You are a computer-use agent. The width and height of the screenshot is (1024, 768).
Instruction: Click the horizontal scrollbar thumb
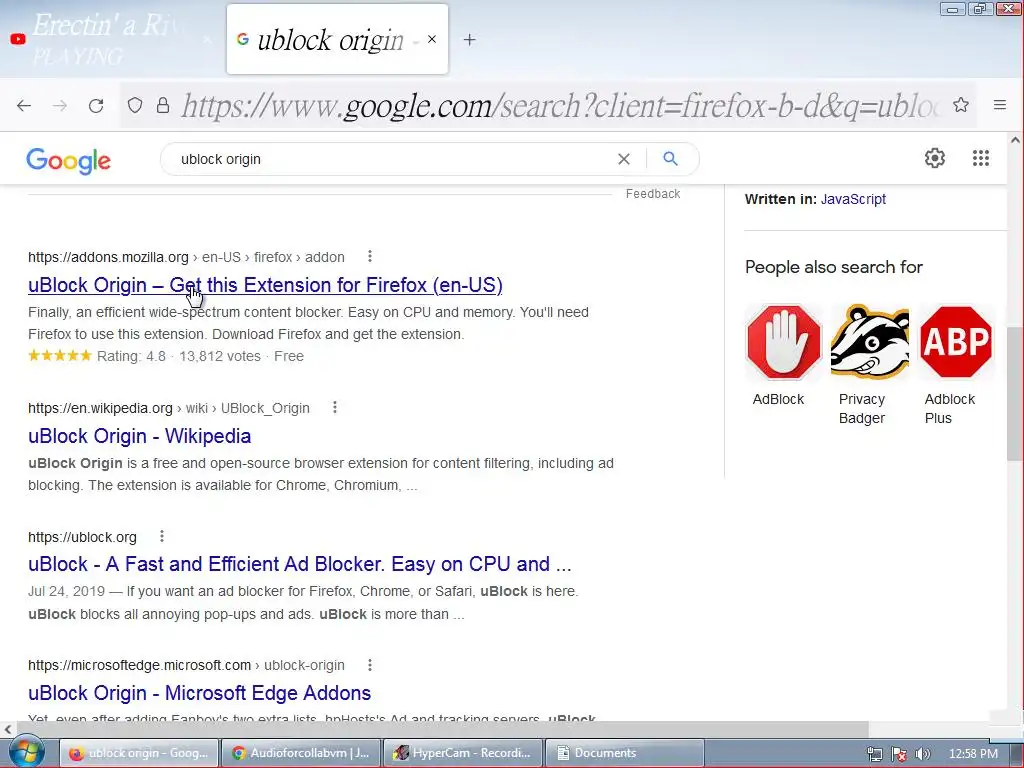(443, 729)
